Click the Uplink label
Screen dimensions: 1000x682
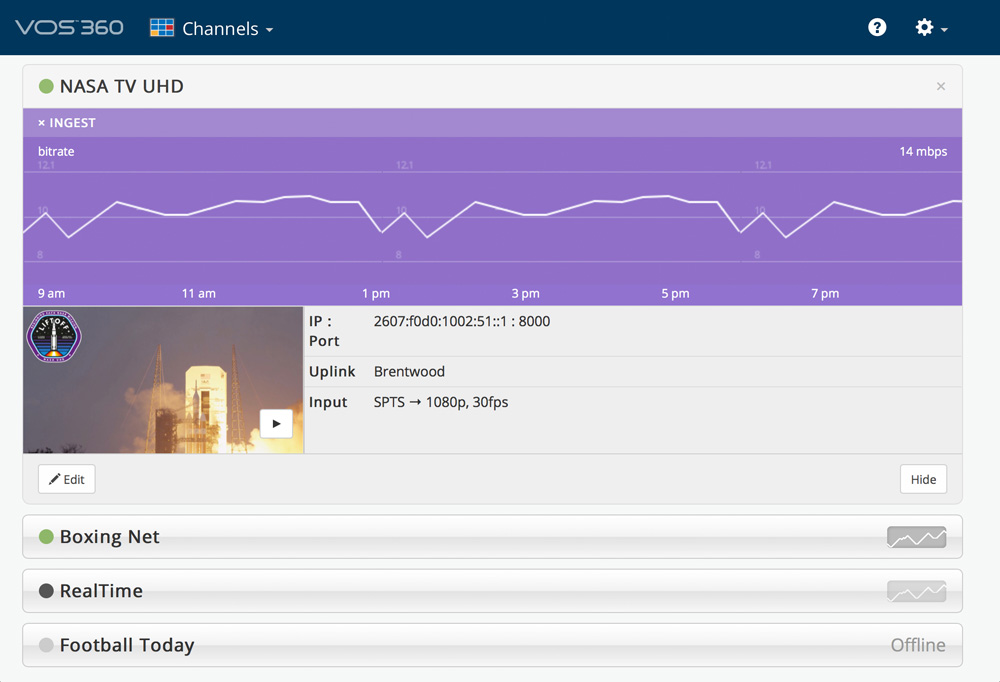332,371
